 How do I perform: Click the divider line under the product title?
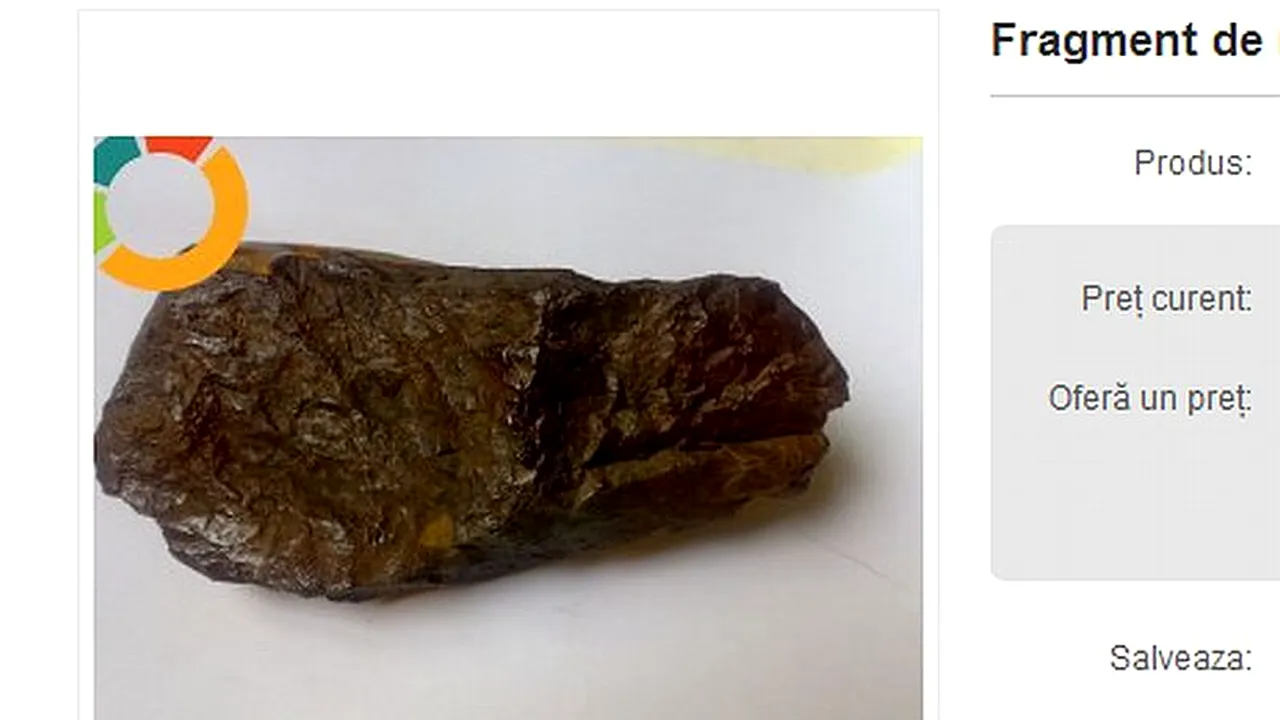[1135, 96]
